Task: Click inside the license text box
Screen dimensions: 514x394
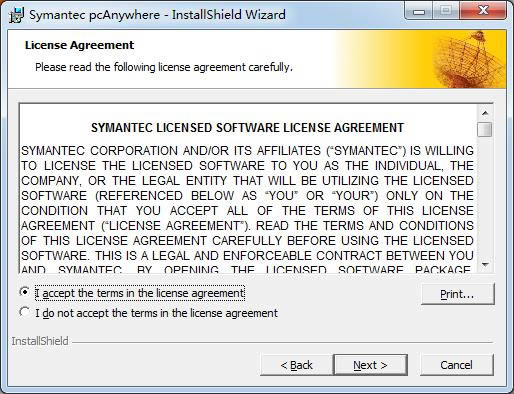Action: pyautogui.click(x=247, y=188)
